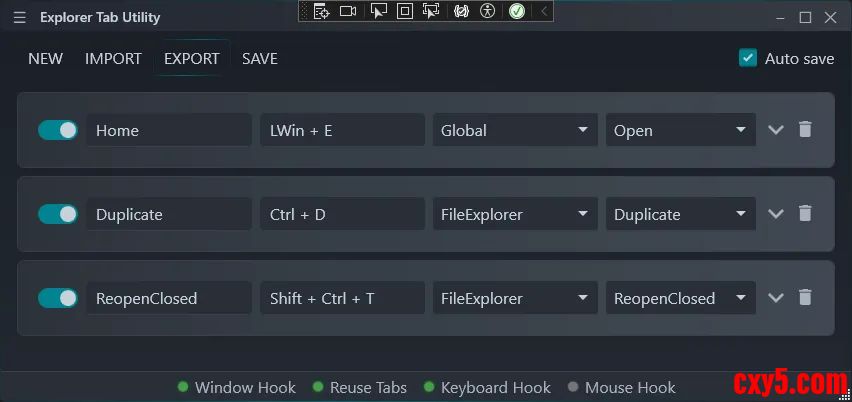The image size is (852, 402).
Task: Open the Duplicate action dropdown
Action: (x=681, y=214)
